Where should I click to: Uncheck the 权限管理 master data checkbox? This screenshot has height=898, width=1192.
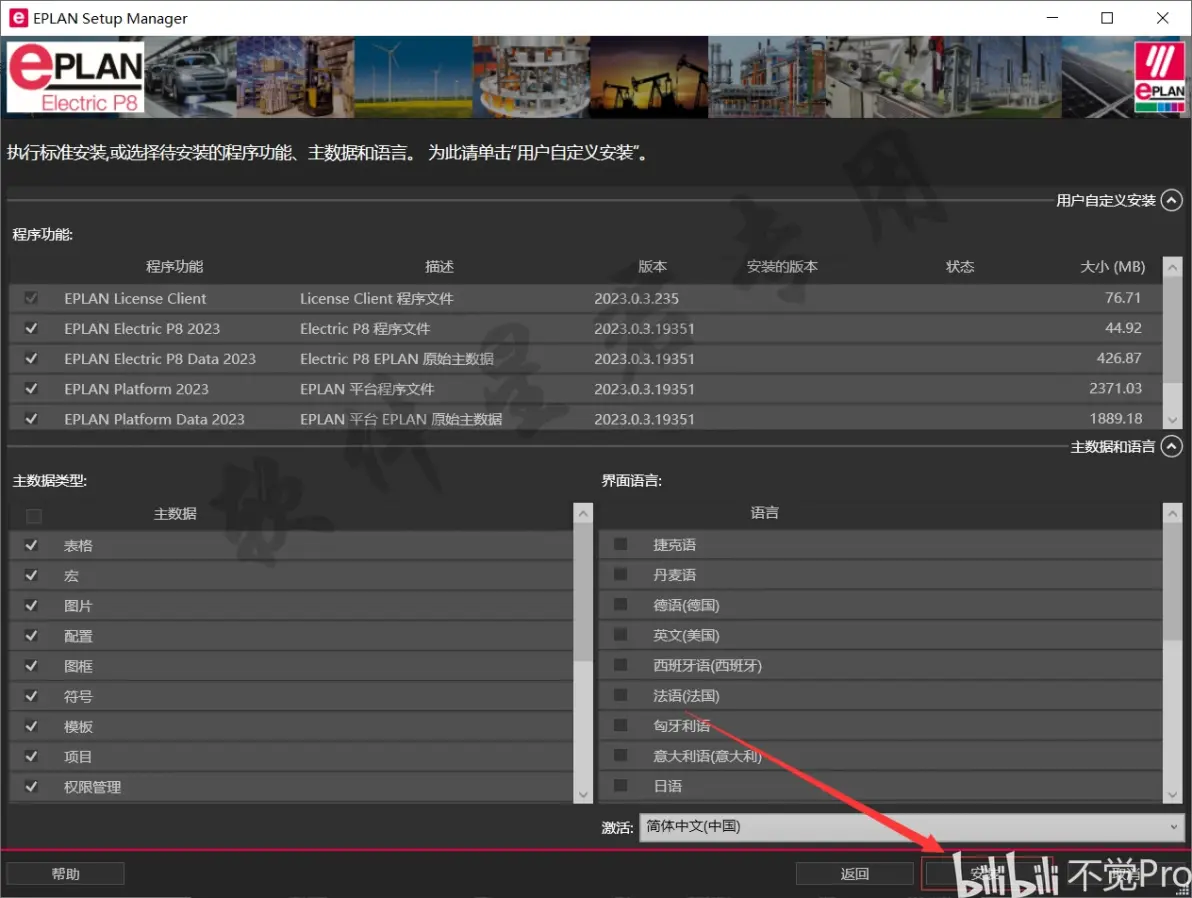(31, 787)
